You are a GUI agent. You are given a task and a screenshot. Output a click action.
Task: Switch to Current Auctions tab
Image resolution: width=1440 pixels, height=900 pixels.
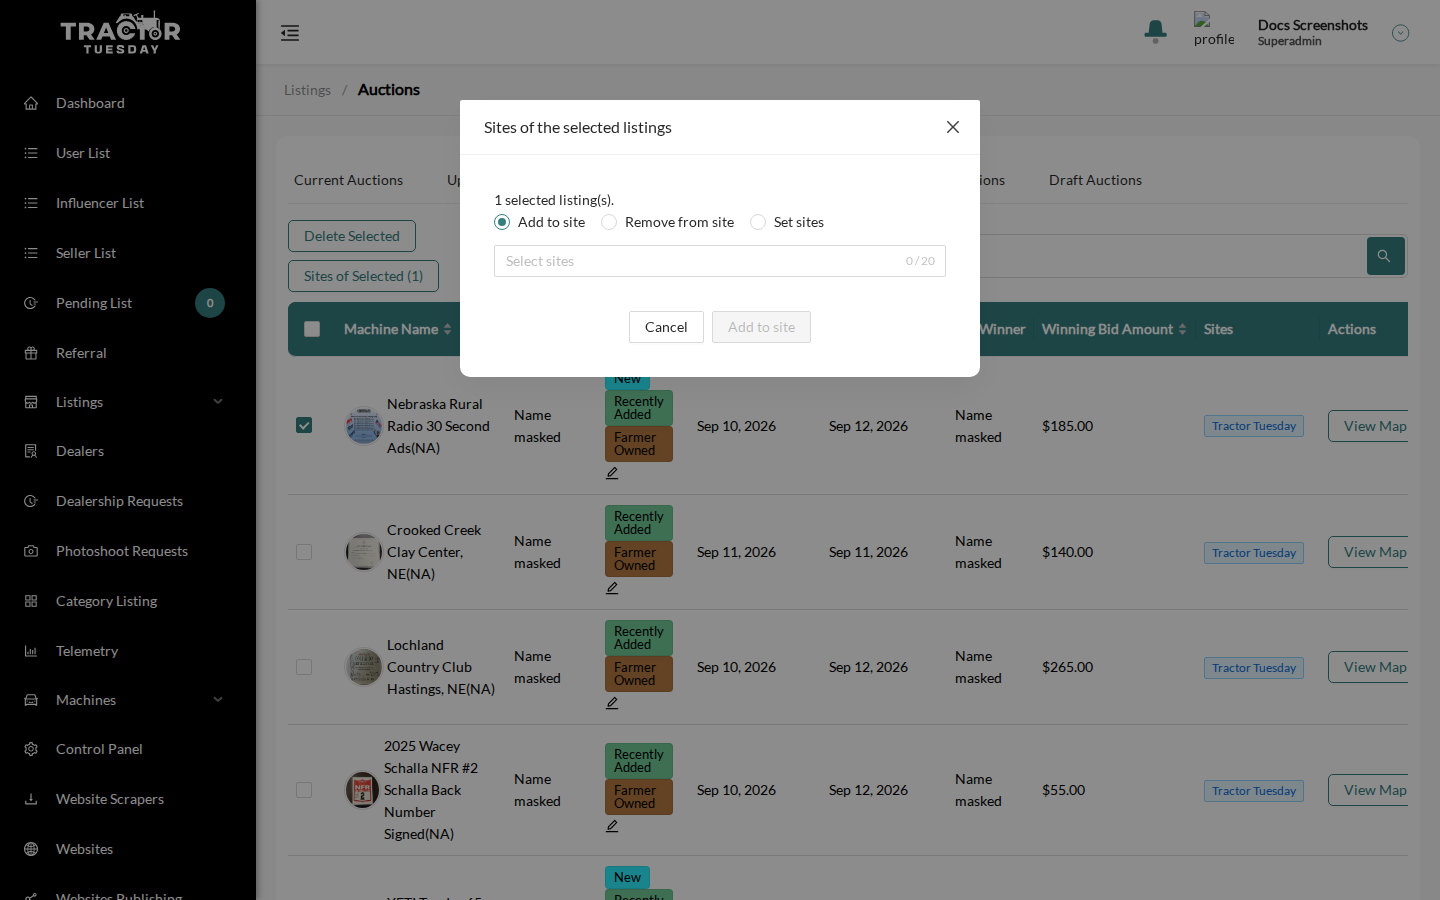(x=348, y=180)
